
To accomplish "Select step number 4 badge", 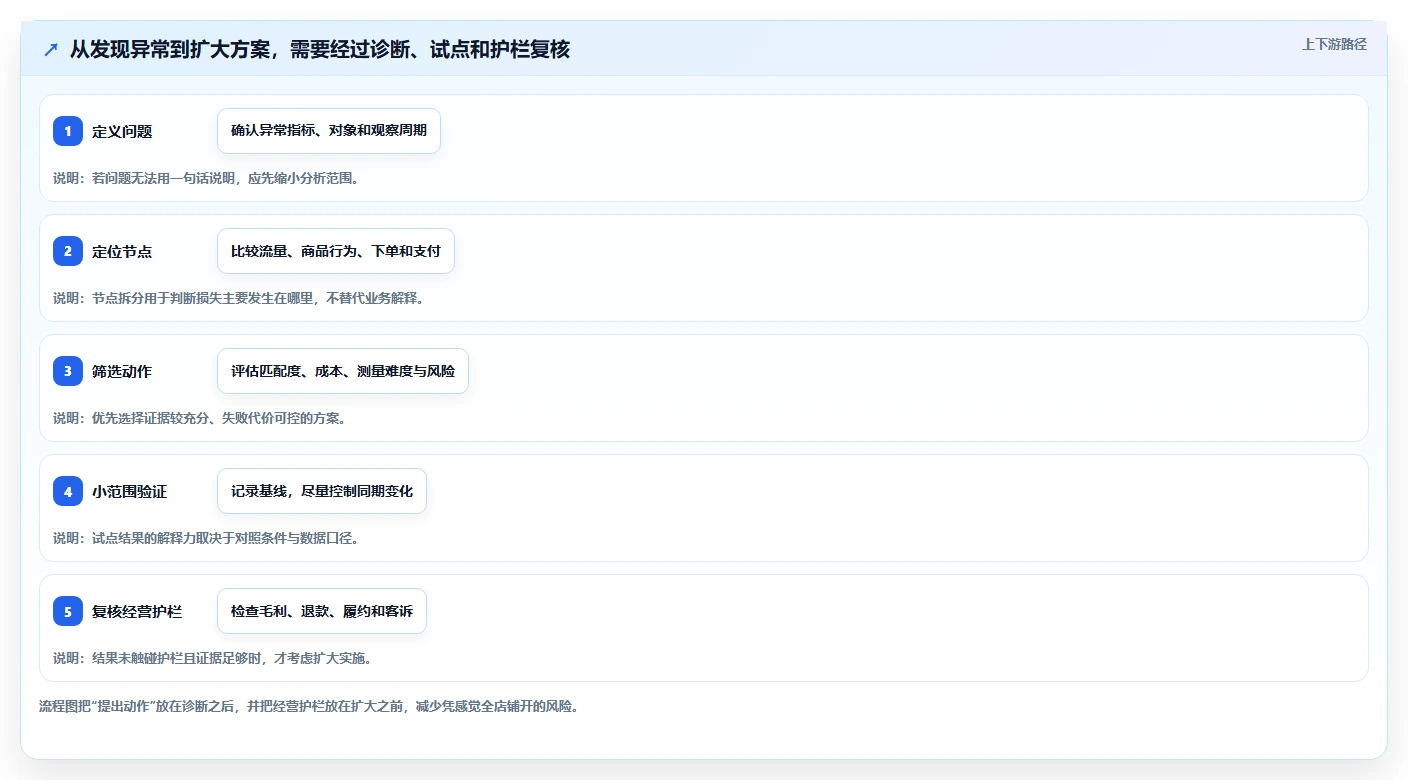I will 68,491.
